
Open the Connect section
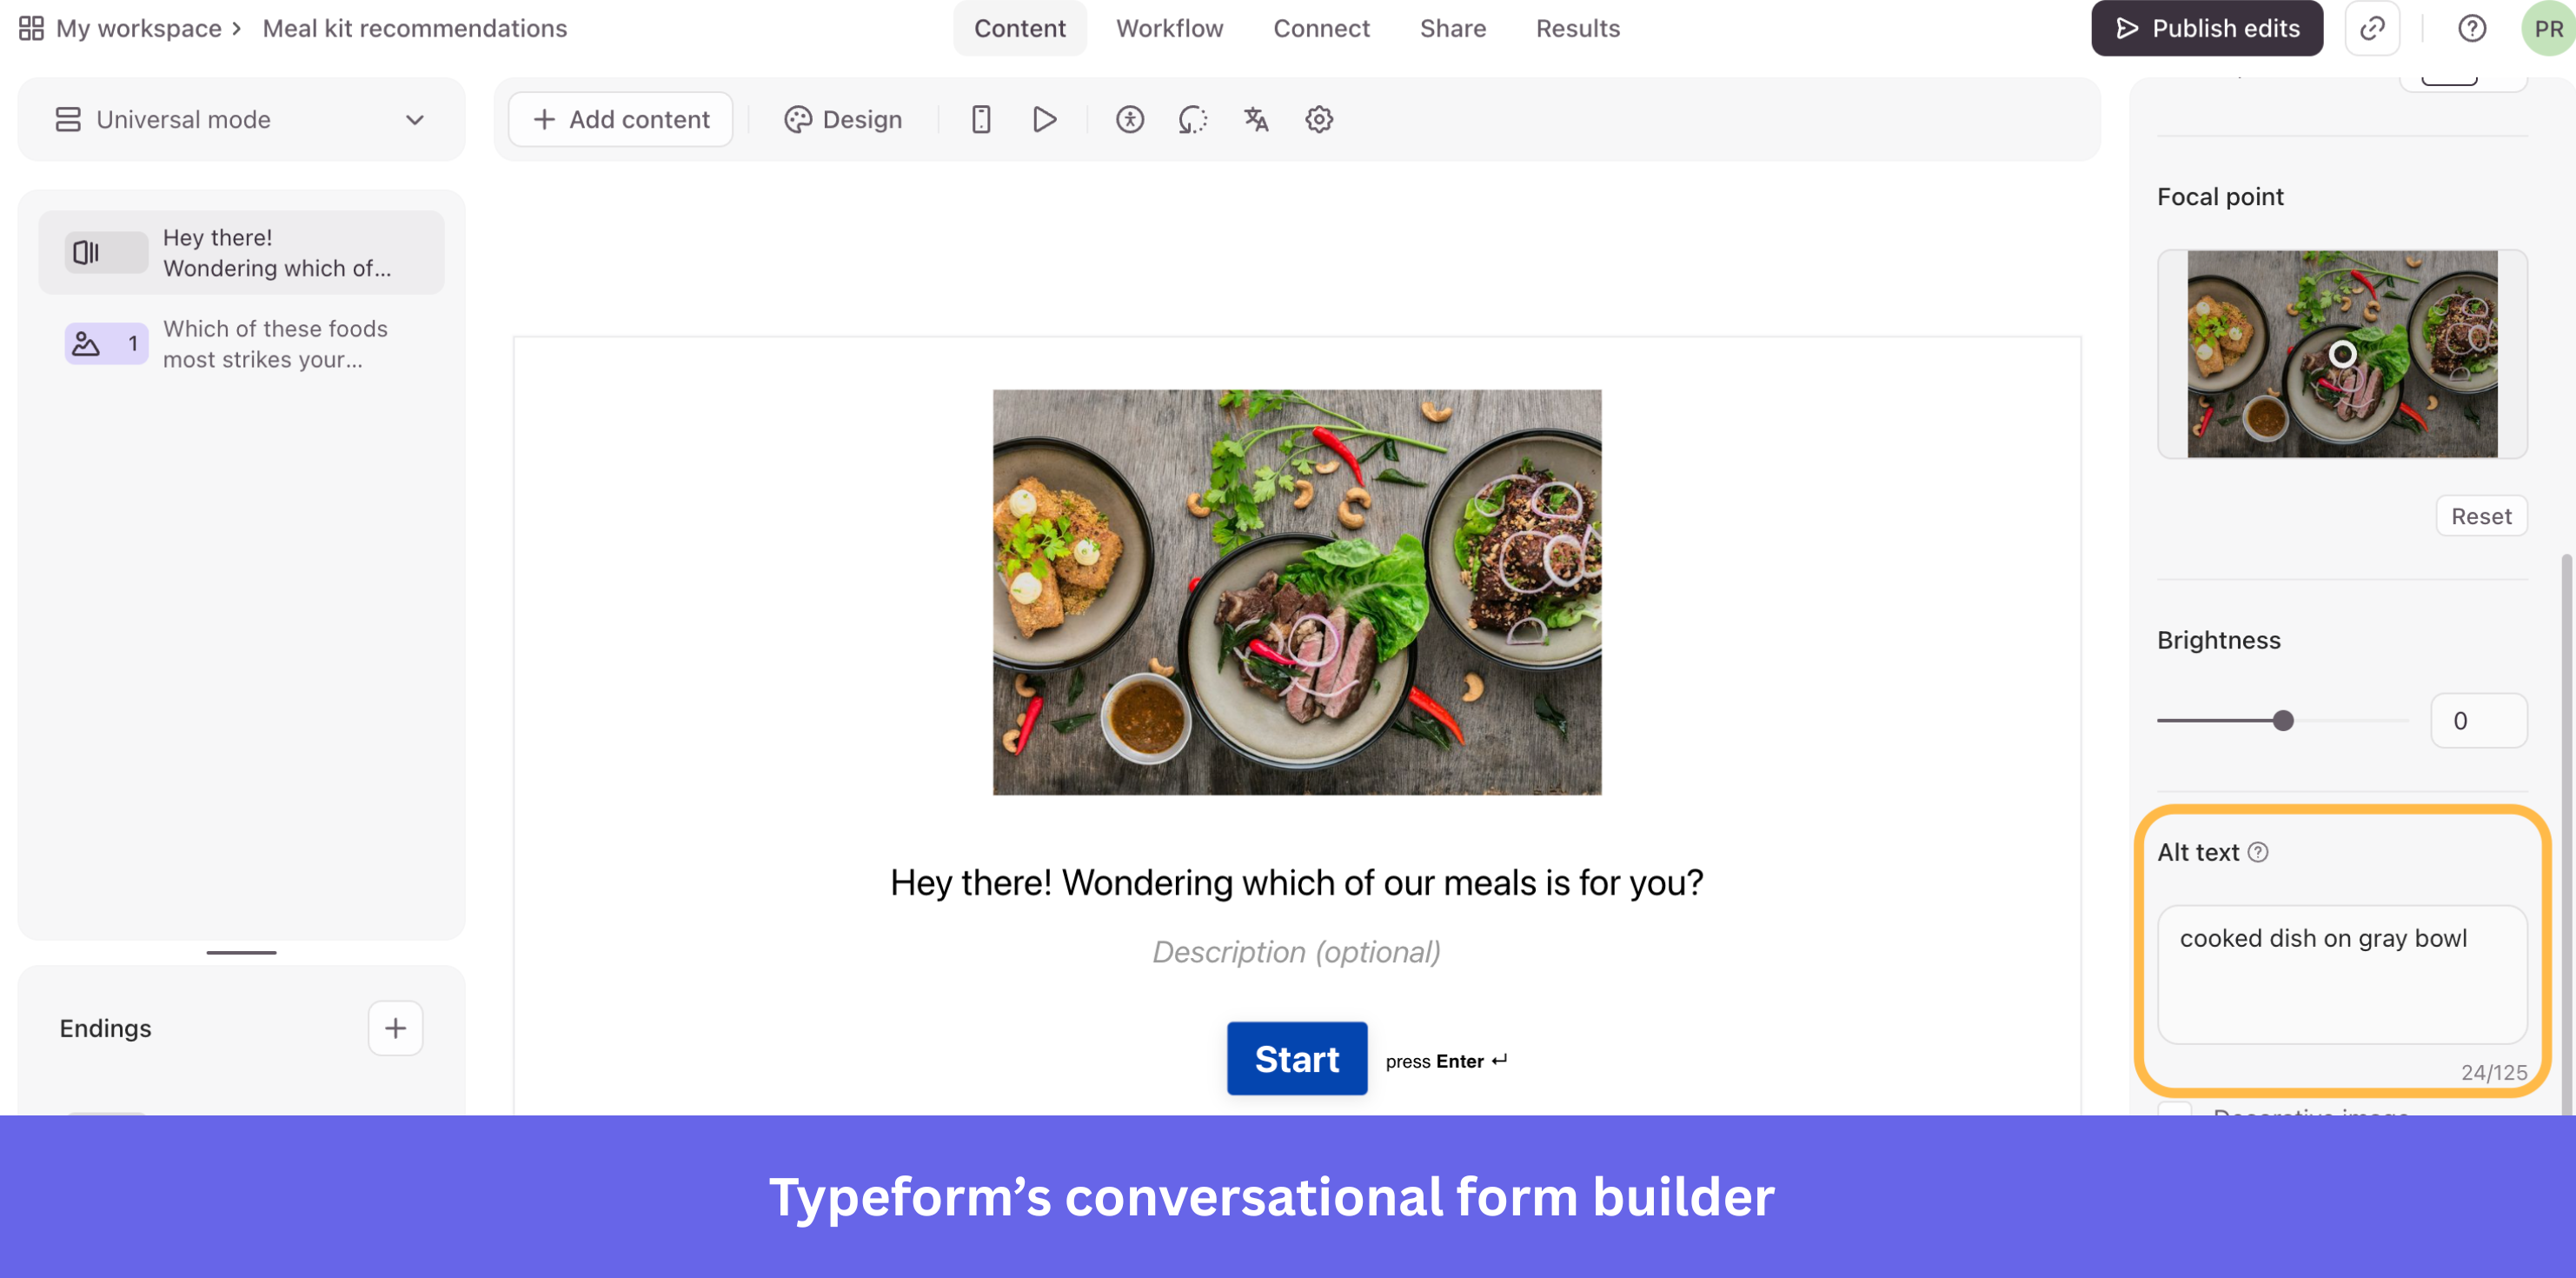click(x=1321, y=28)
